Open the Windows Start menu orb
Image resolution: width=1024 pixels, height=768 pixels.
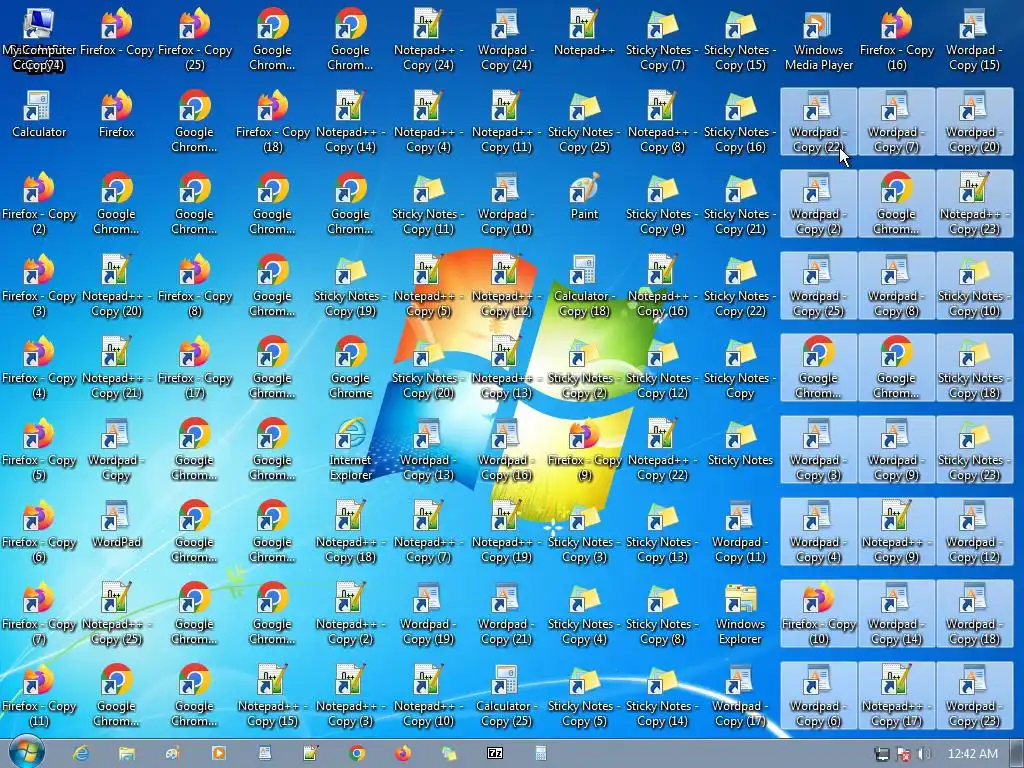(26, 752)
